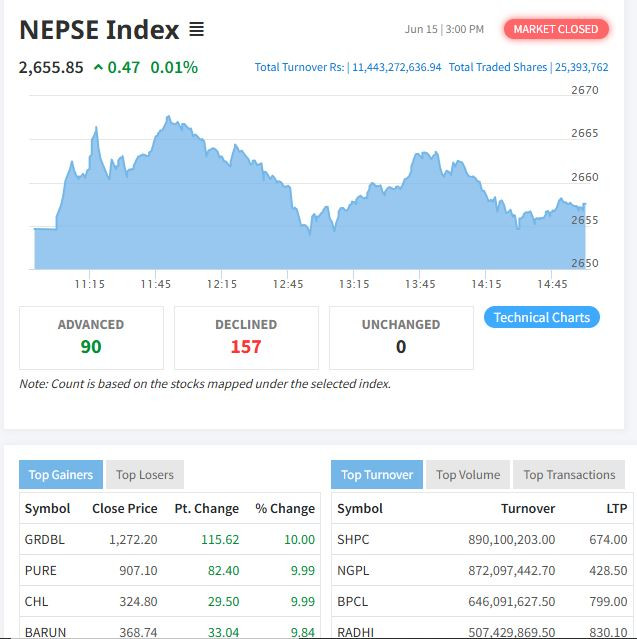Open the GRDBL stock symbol link
The height and width of the screenshot is (639, 637).
point(45,539)
